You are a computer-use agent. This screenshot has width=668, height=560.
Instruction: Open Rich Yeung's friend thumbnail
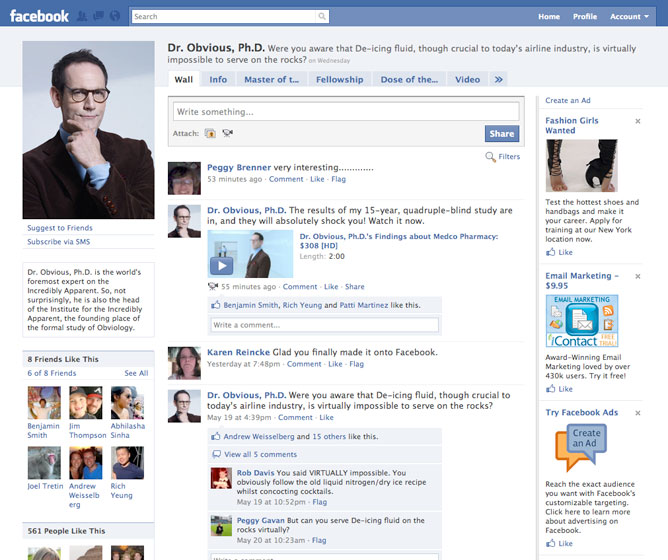127,463
